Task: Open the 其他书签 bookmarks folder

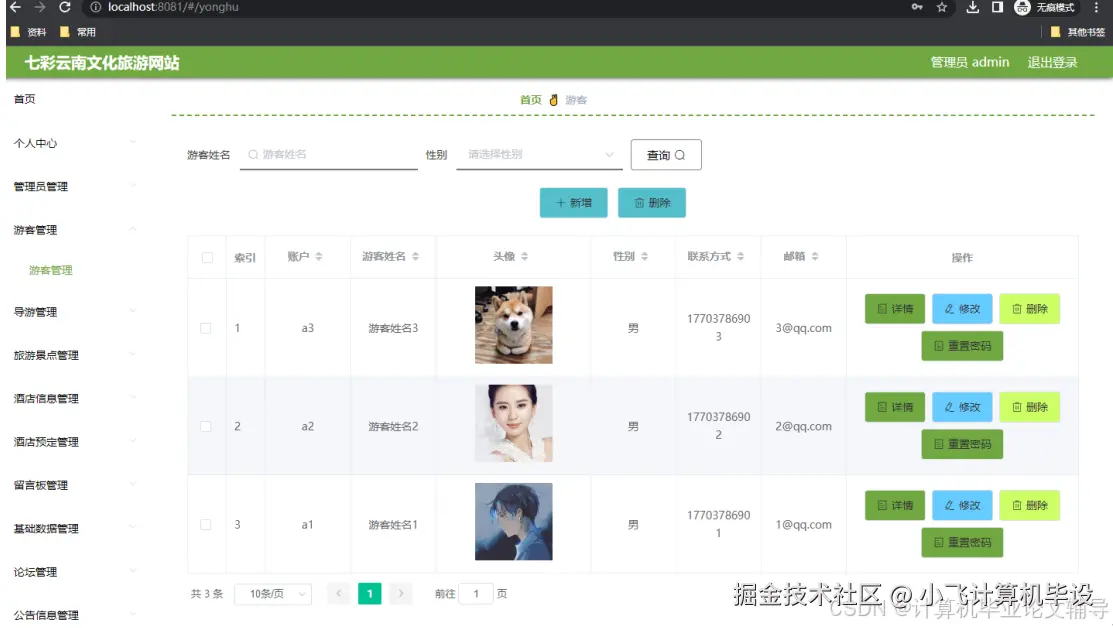Action: click(x=1078, y=32)
